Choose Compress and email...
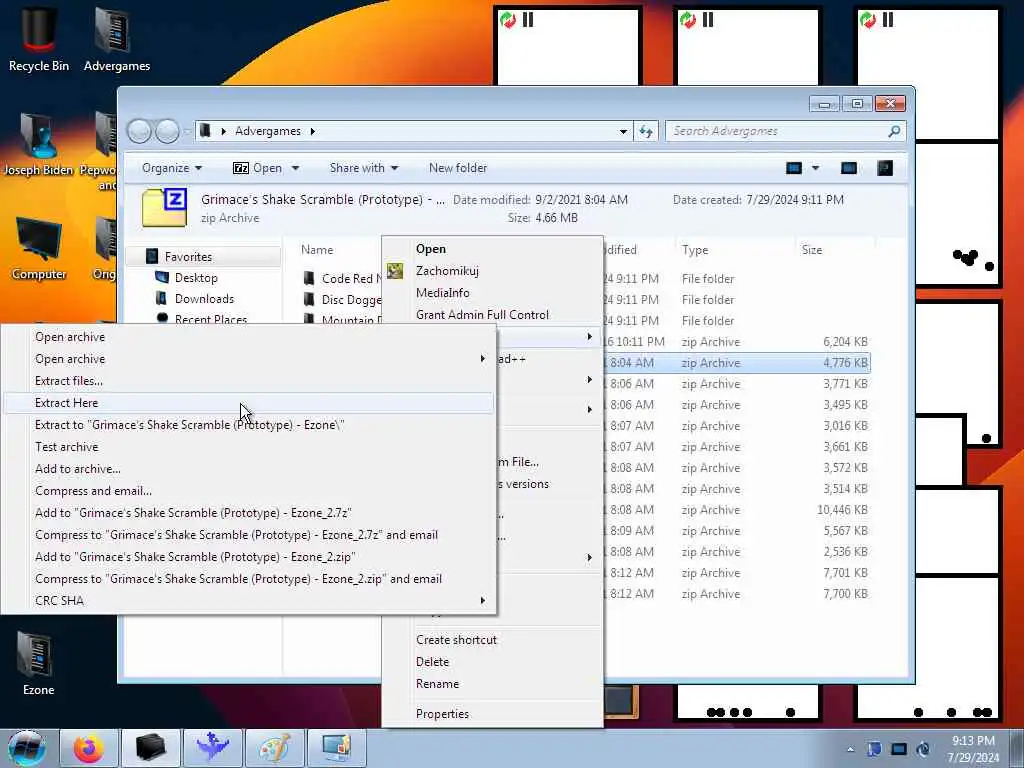The image size is (1024, 768). [248, 491]
